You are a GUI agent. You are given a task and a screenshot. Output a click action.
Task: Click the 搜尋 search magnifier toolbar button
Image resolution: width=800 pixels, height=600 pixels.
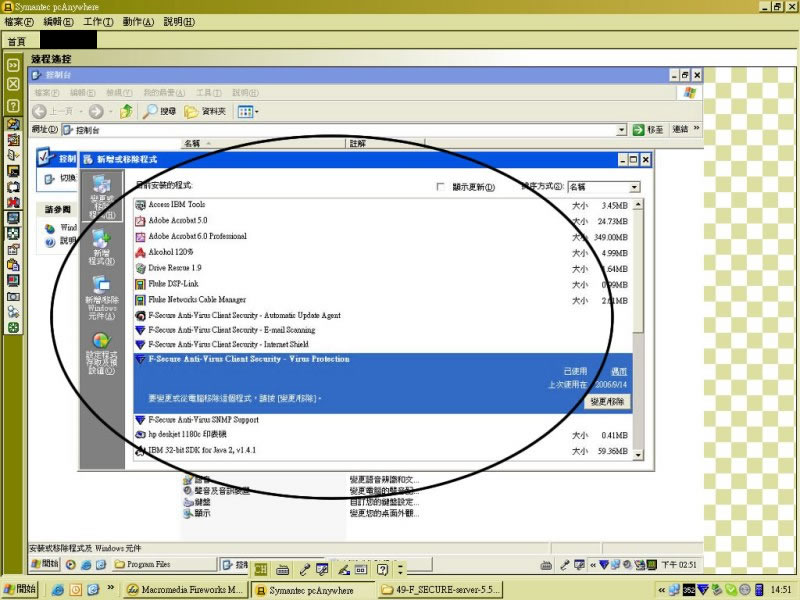pyautogui.click(x=159, y=111)
